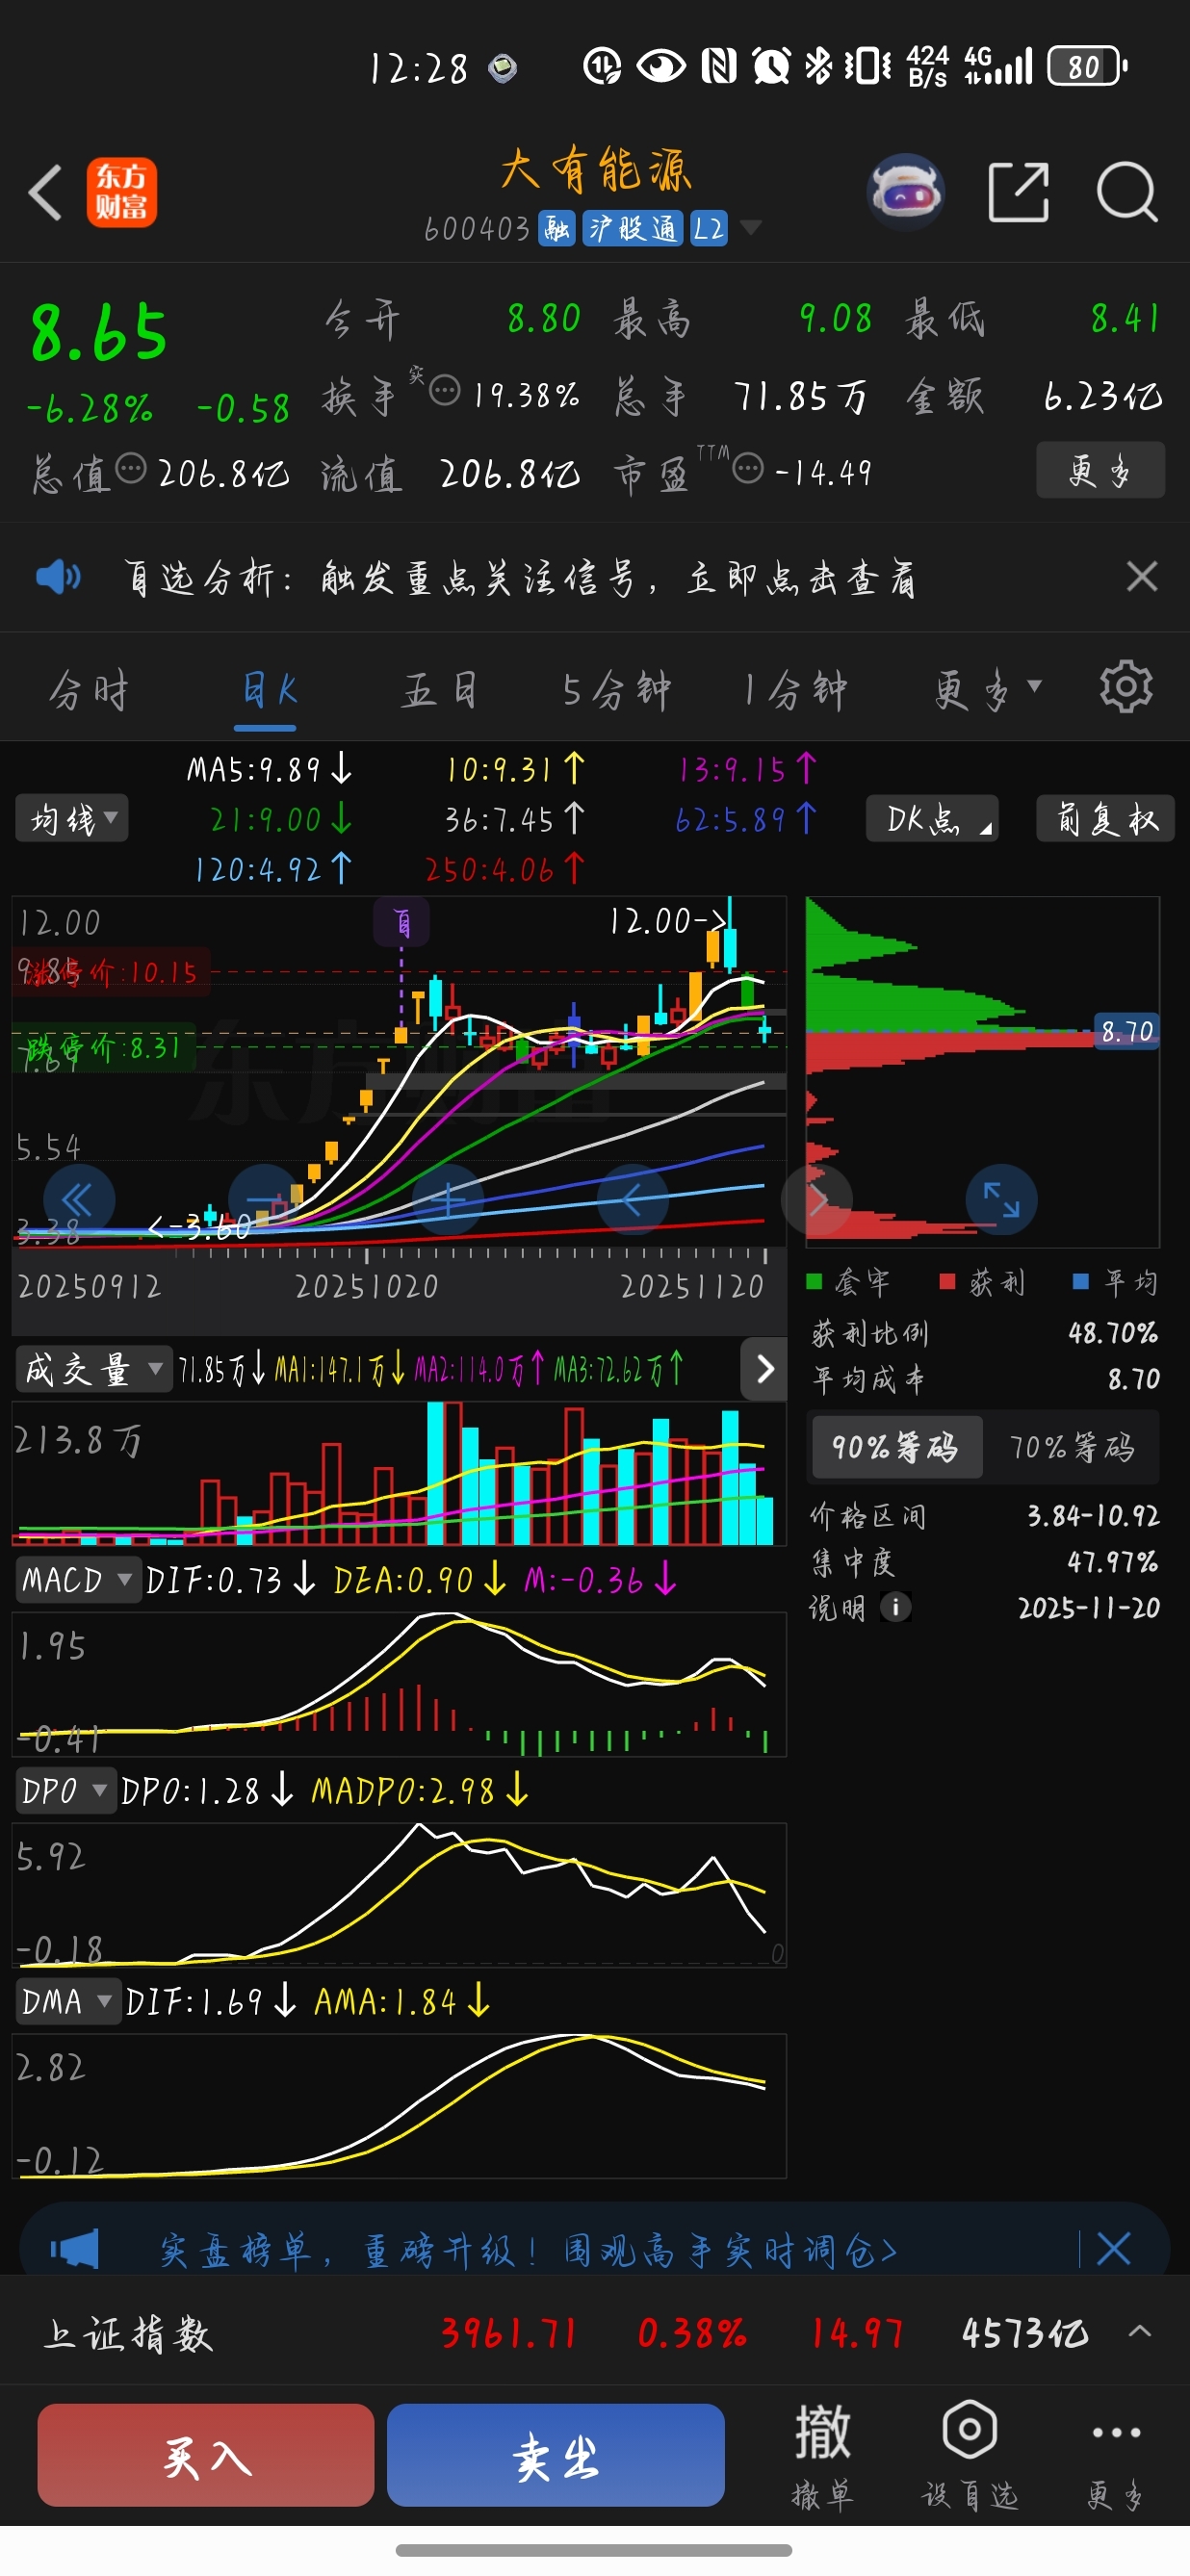Tap the 设自选 watchlist icon
Viewport: 1190px width, 2576px height.
969,2454
